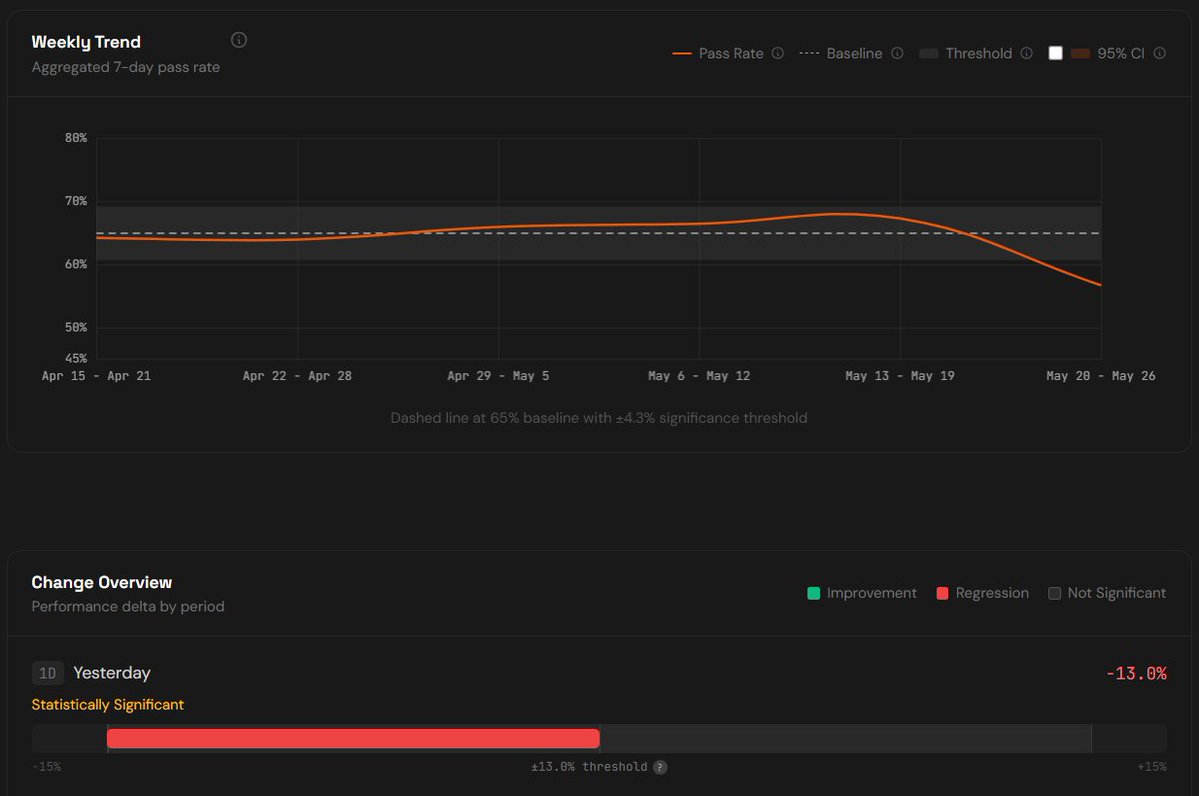
Task: Click the May 13 - May 19 axis label
Action: [900, 375]
